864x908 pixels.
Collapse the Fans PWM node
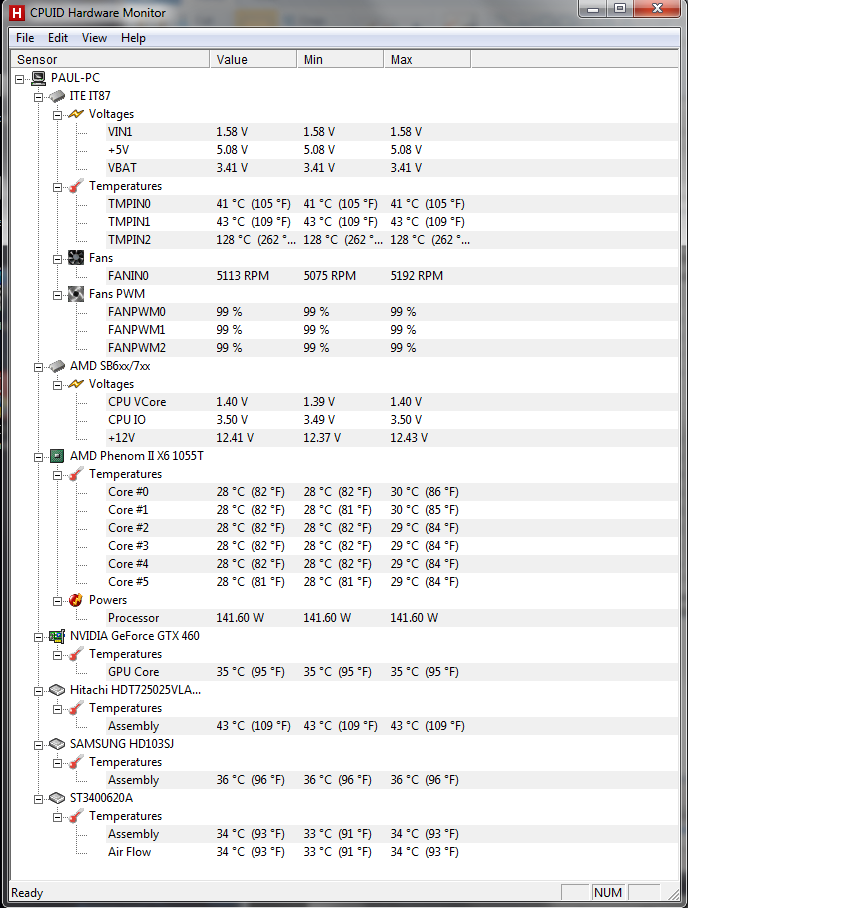pyautogui.click(x=57, y=295)
